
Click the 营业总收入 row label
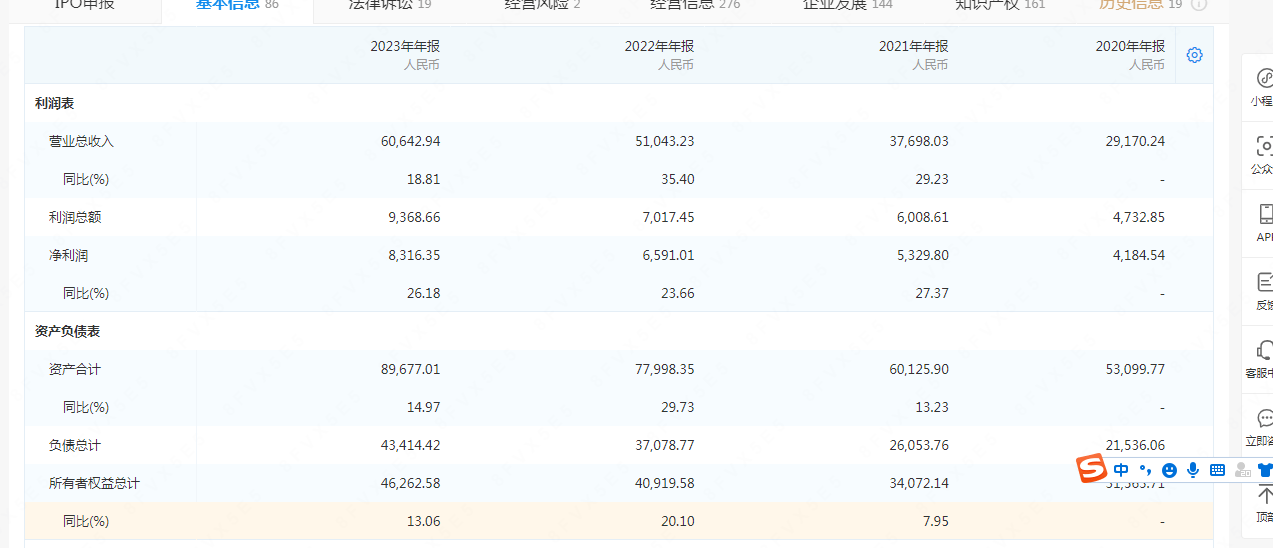[x=82, y=141]
